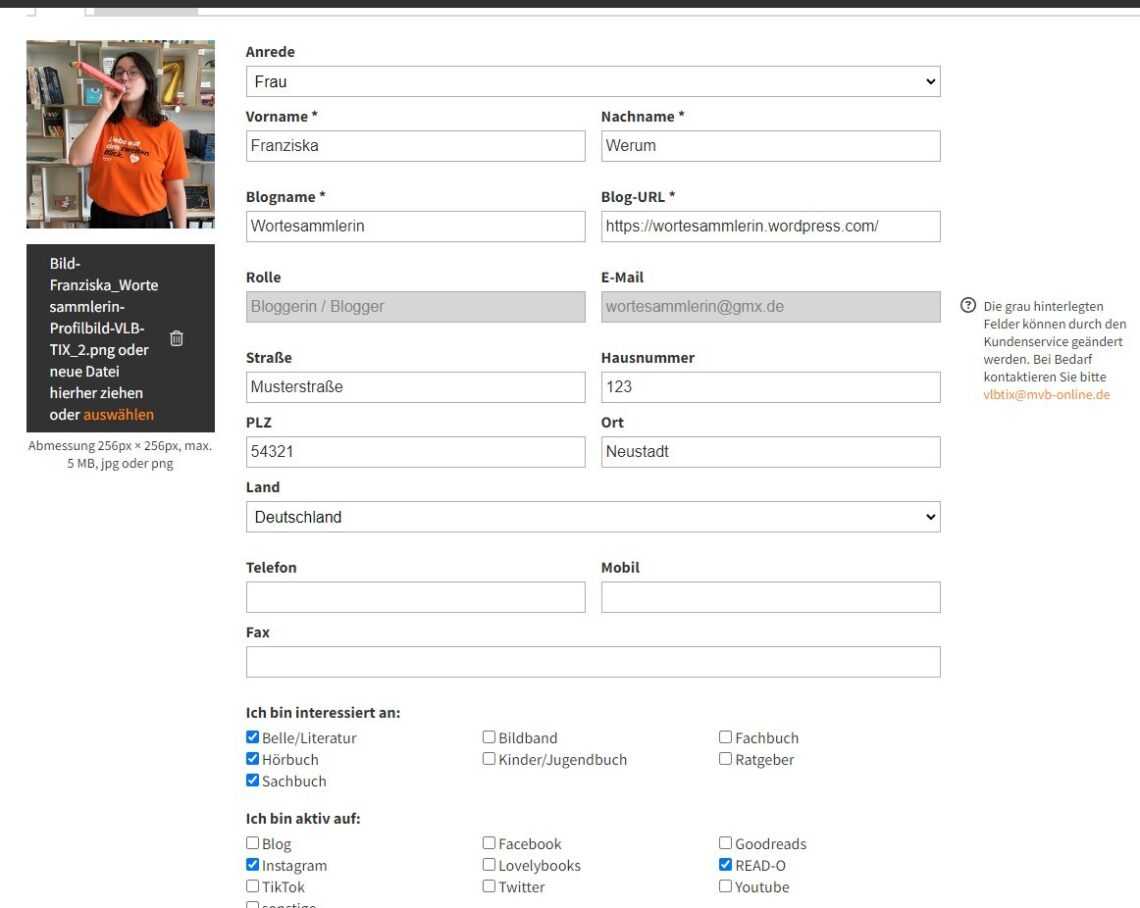The height and width of the screenshot is (908, 1140).
Task: Click the help question mark icon
Action: tap(967, 306)
